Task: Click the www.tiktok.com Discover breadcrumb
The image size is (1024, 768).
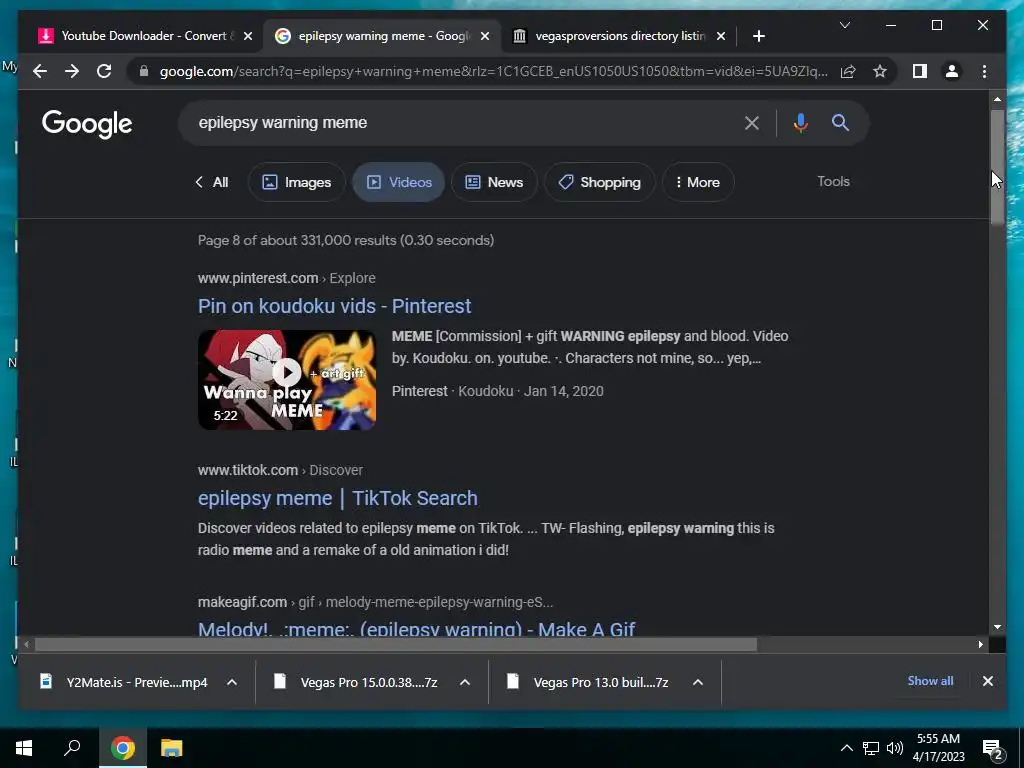Action: point(280,470)
